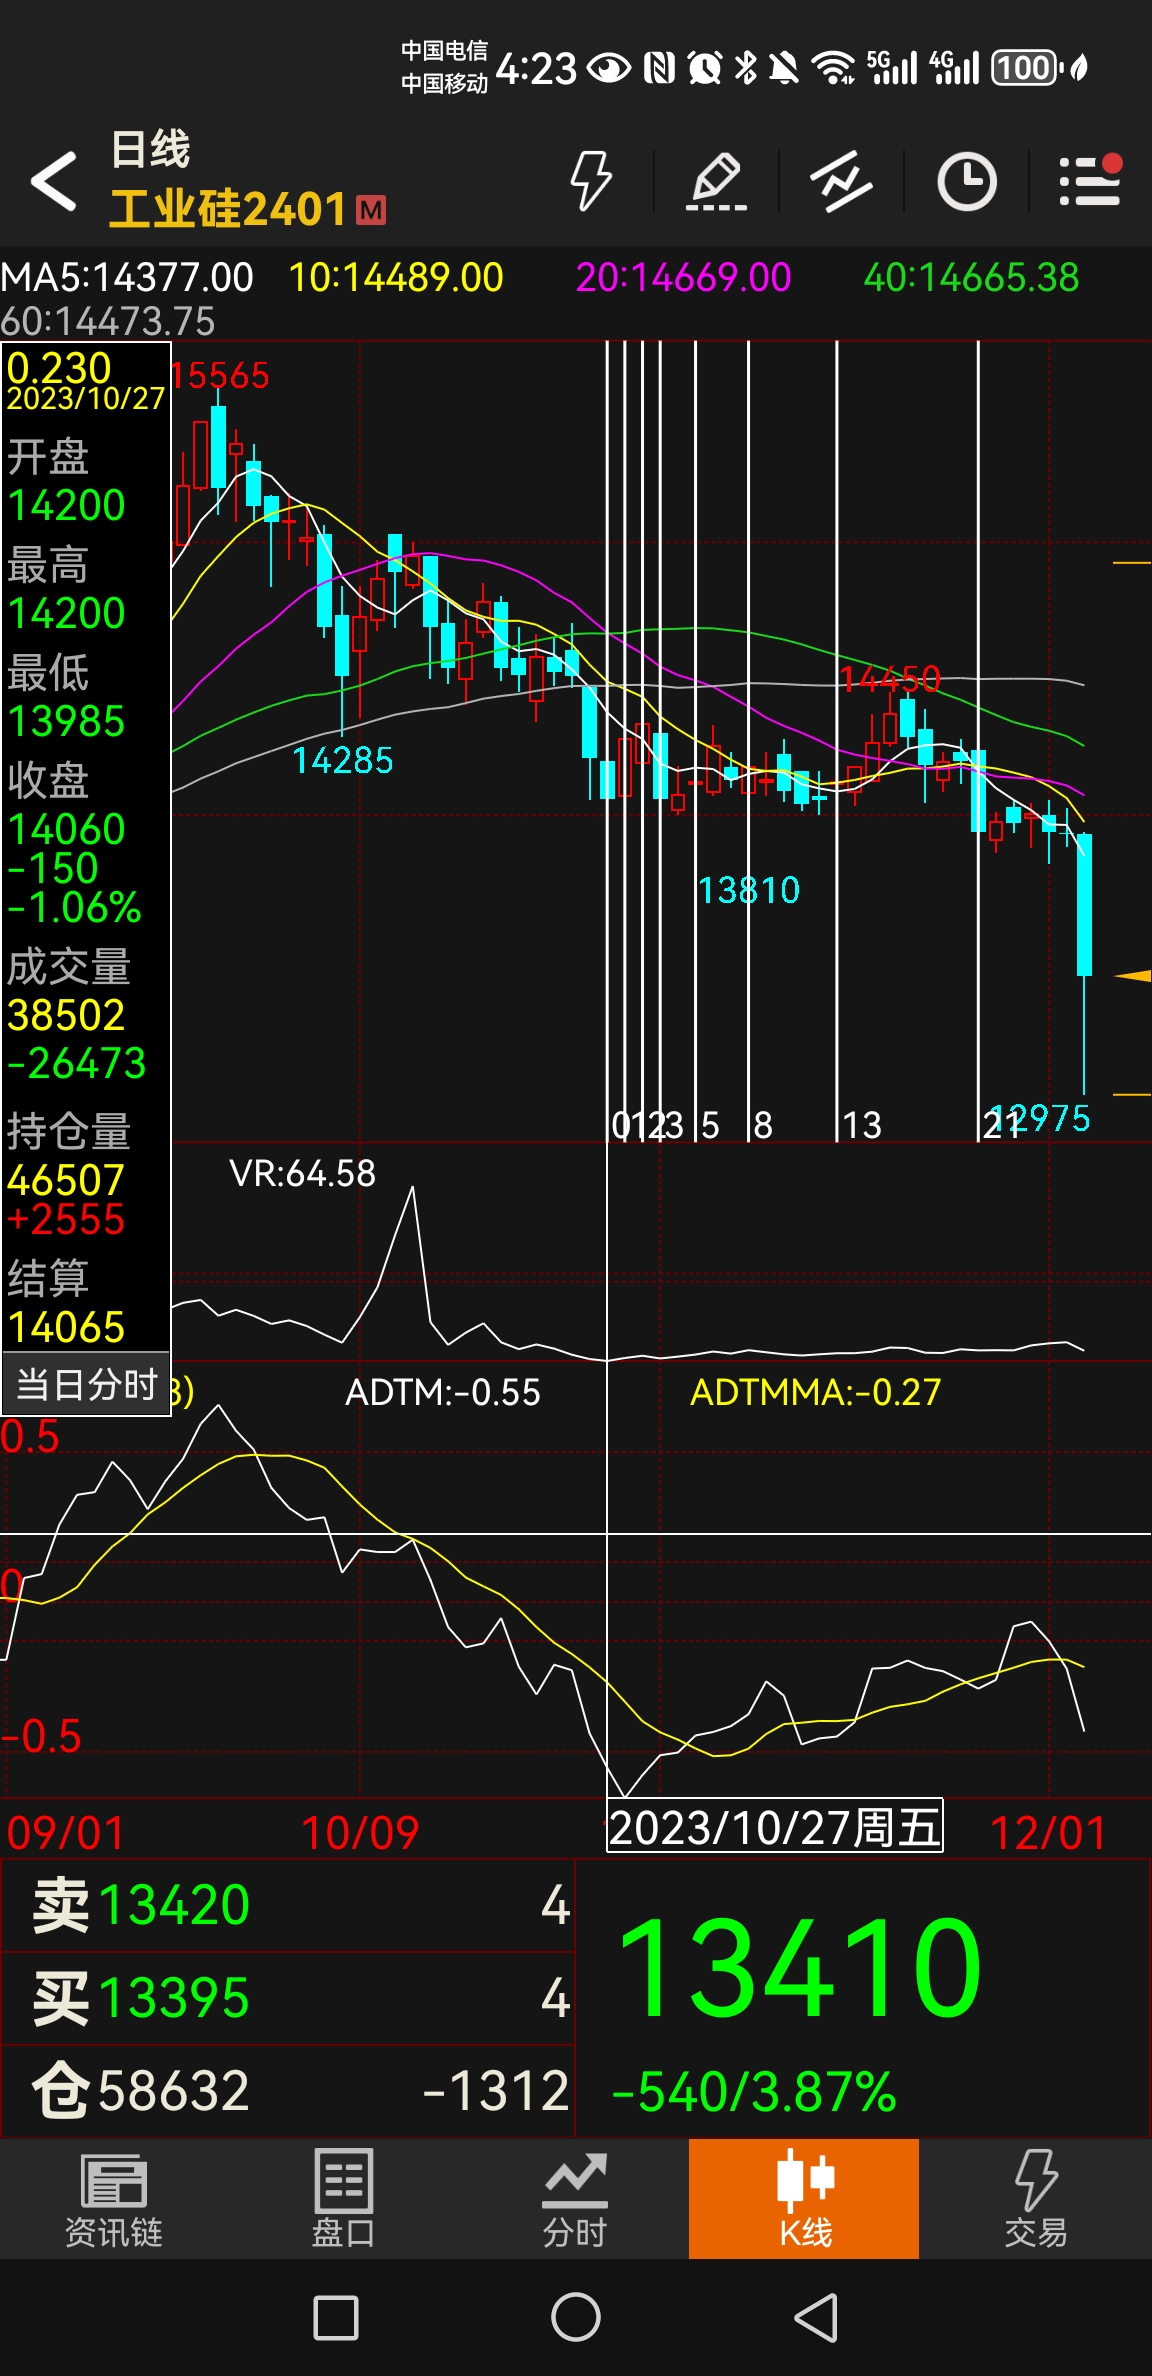Tap the 收盘 14060 value in info panel

pos(67,829)
